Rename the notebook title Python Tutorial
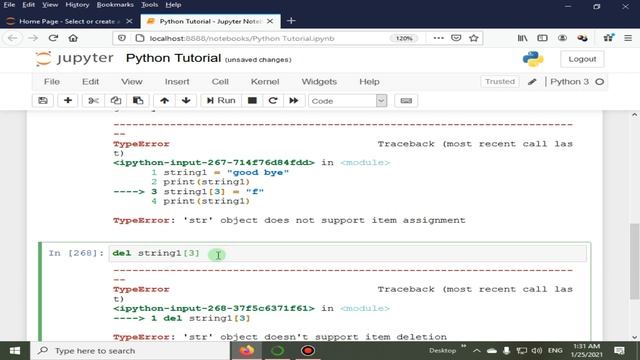 [x=173, y=58]
